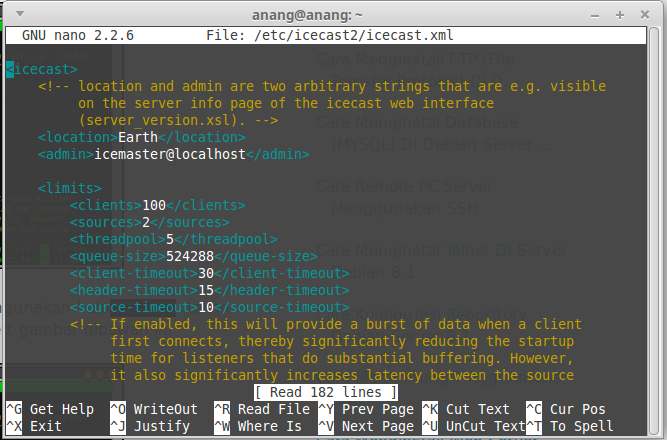667x440 pixels.
Task: Minimize the anang@anang terminal window
Action: [595, 15]
